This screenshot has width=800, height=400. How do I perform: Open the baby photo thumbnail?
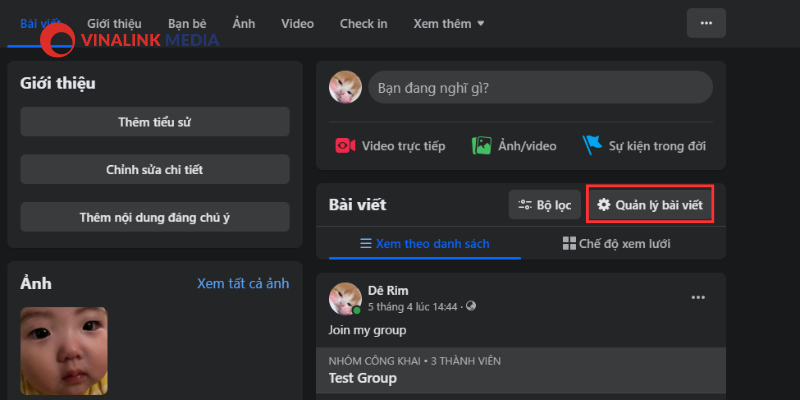64,351
